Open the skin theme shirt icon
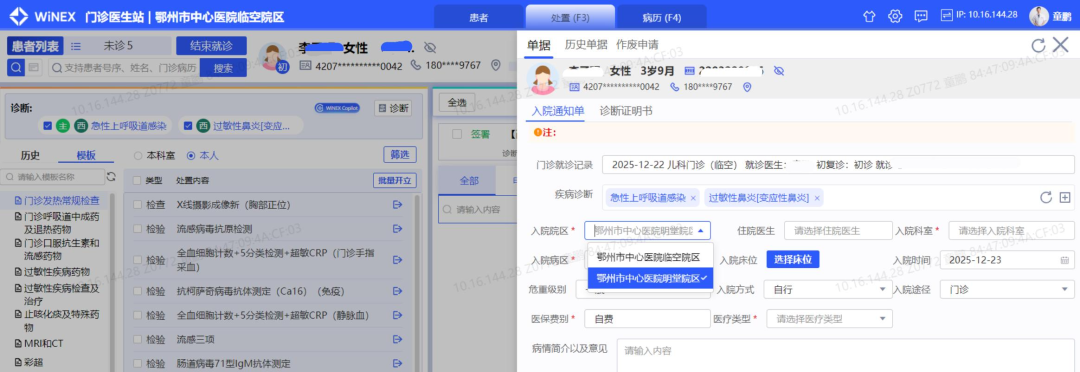The width and height of the screenshot is (1080, 372). coord(869,16)
